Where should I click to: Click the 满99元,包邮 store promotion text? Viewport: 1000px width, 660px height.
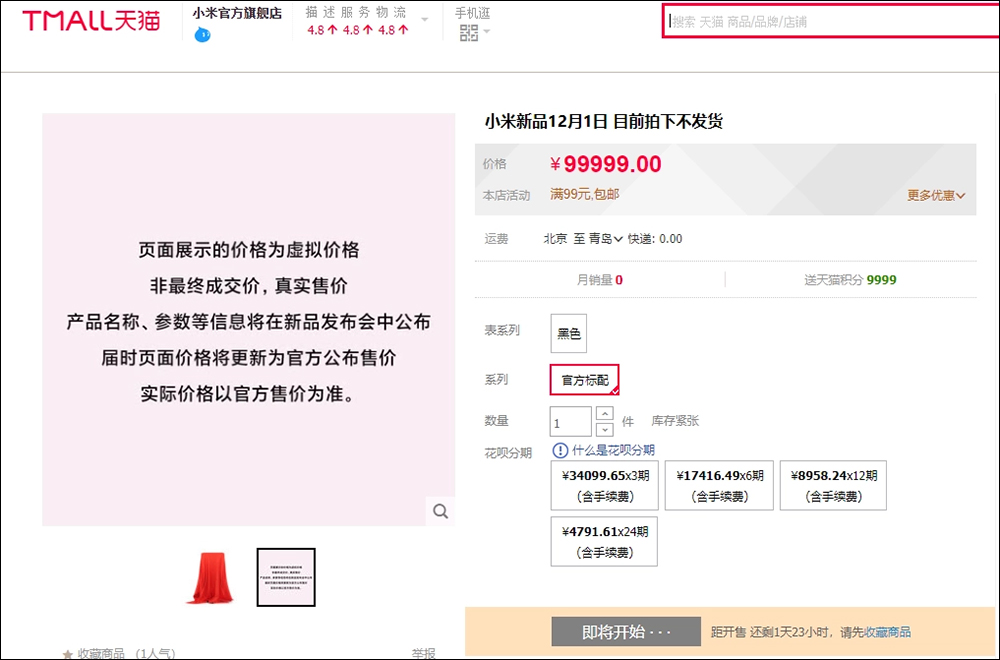pos(585,194)
